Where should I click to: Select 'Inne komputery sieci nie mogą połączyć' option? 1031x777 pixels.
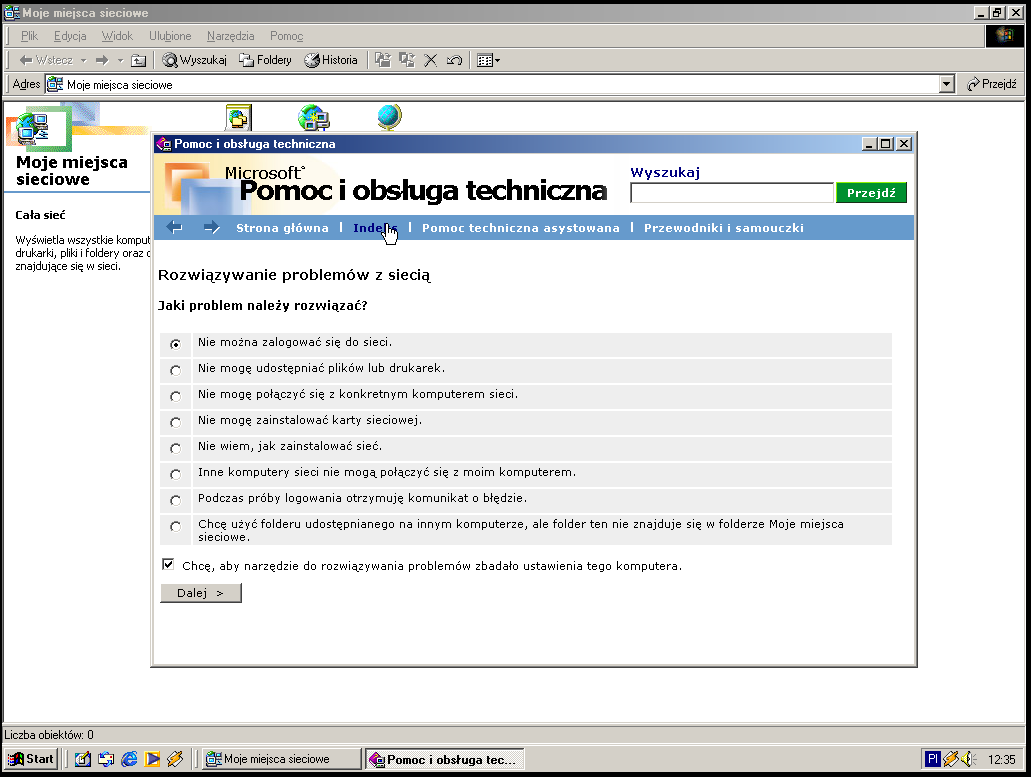pyautogui.click(x=175, y=474)
